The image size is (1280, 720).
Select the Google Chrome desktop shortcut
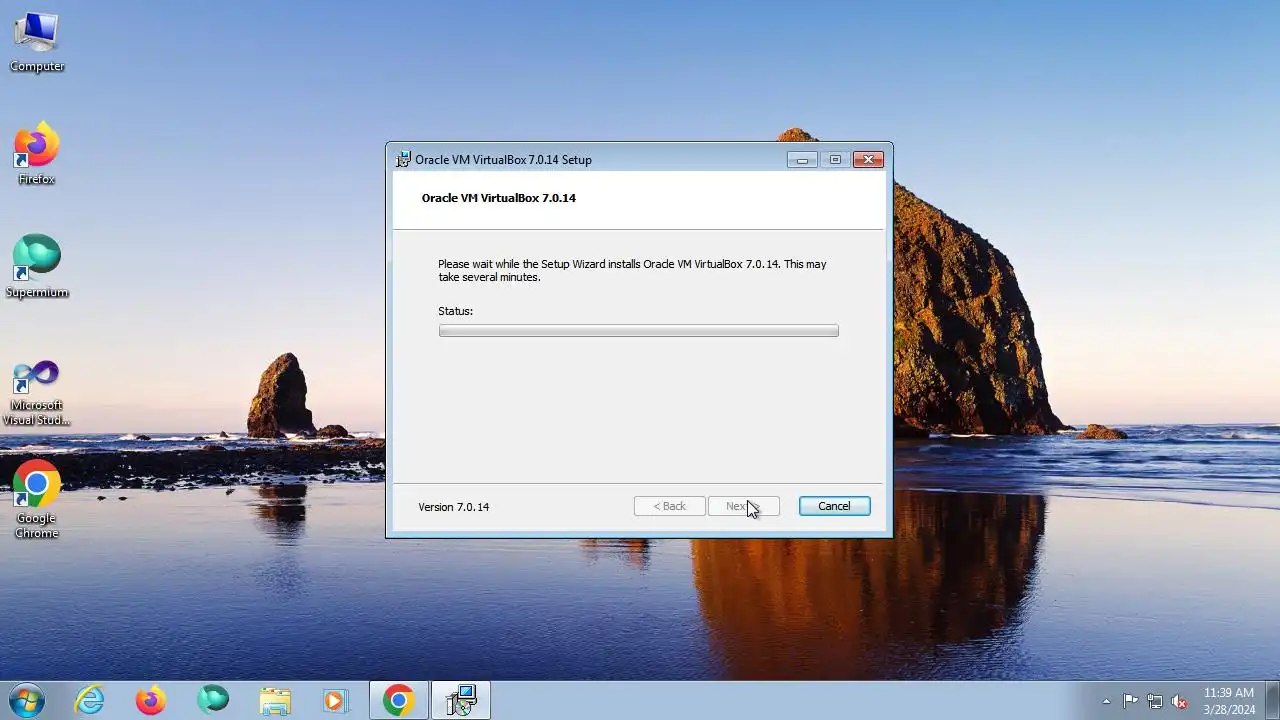[x=37, y=500]
